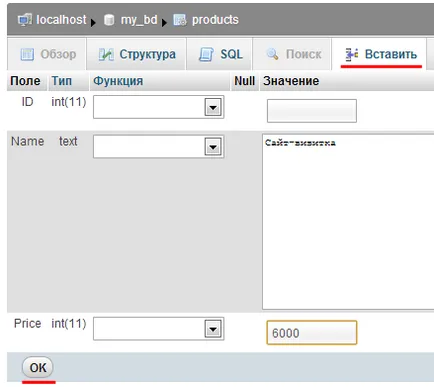Screen dimensions: 434x387
Task: Click the Price field label
Action: [27, 323]
